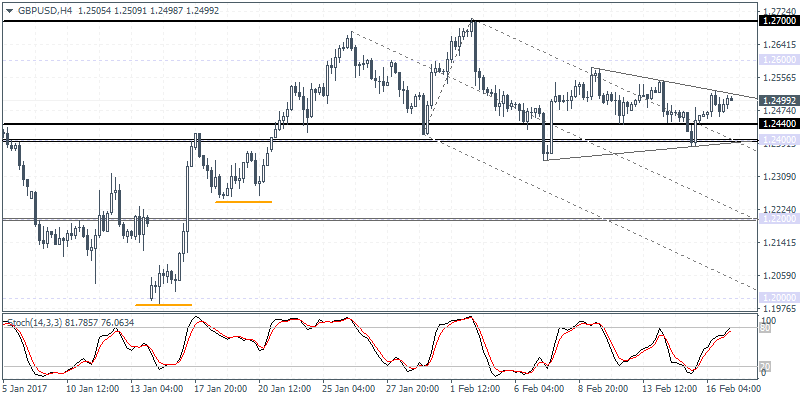Click the 1.26410 price axis value

click(x=776, y=45)
